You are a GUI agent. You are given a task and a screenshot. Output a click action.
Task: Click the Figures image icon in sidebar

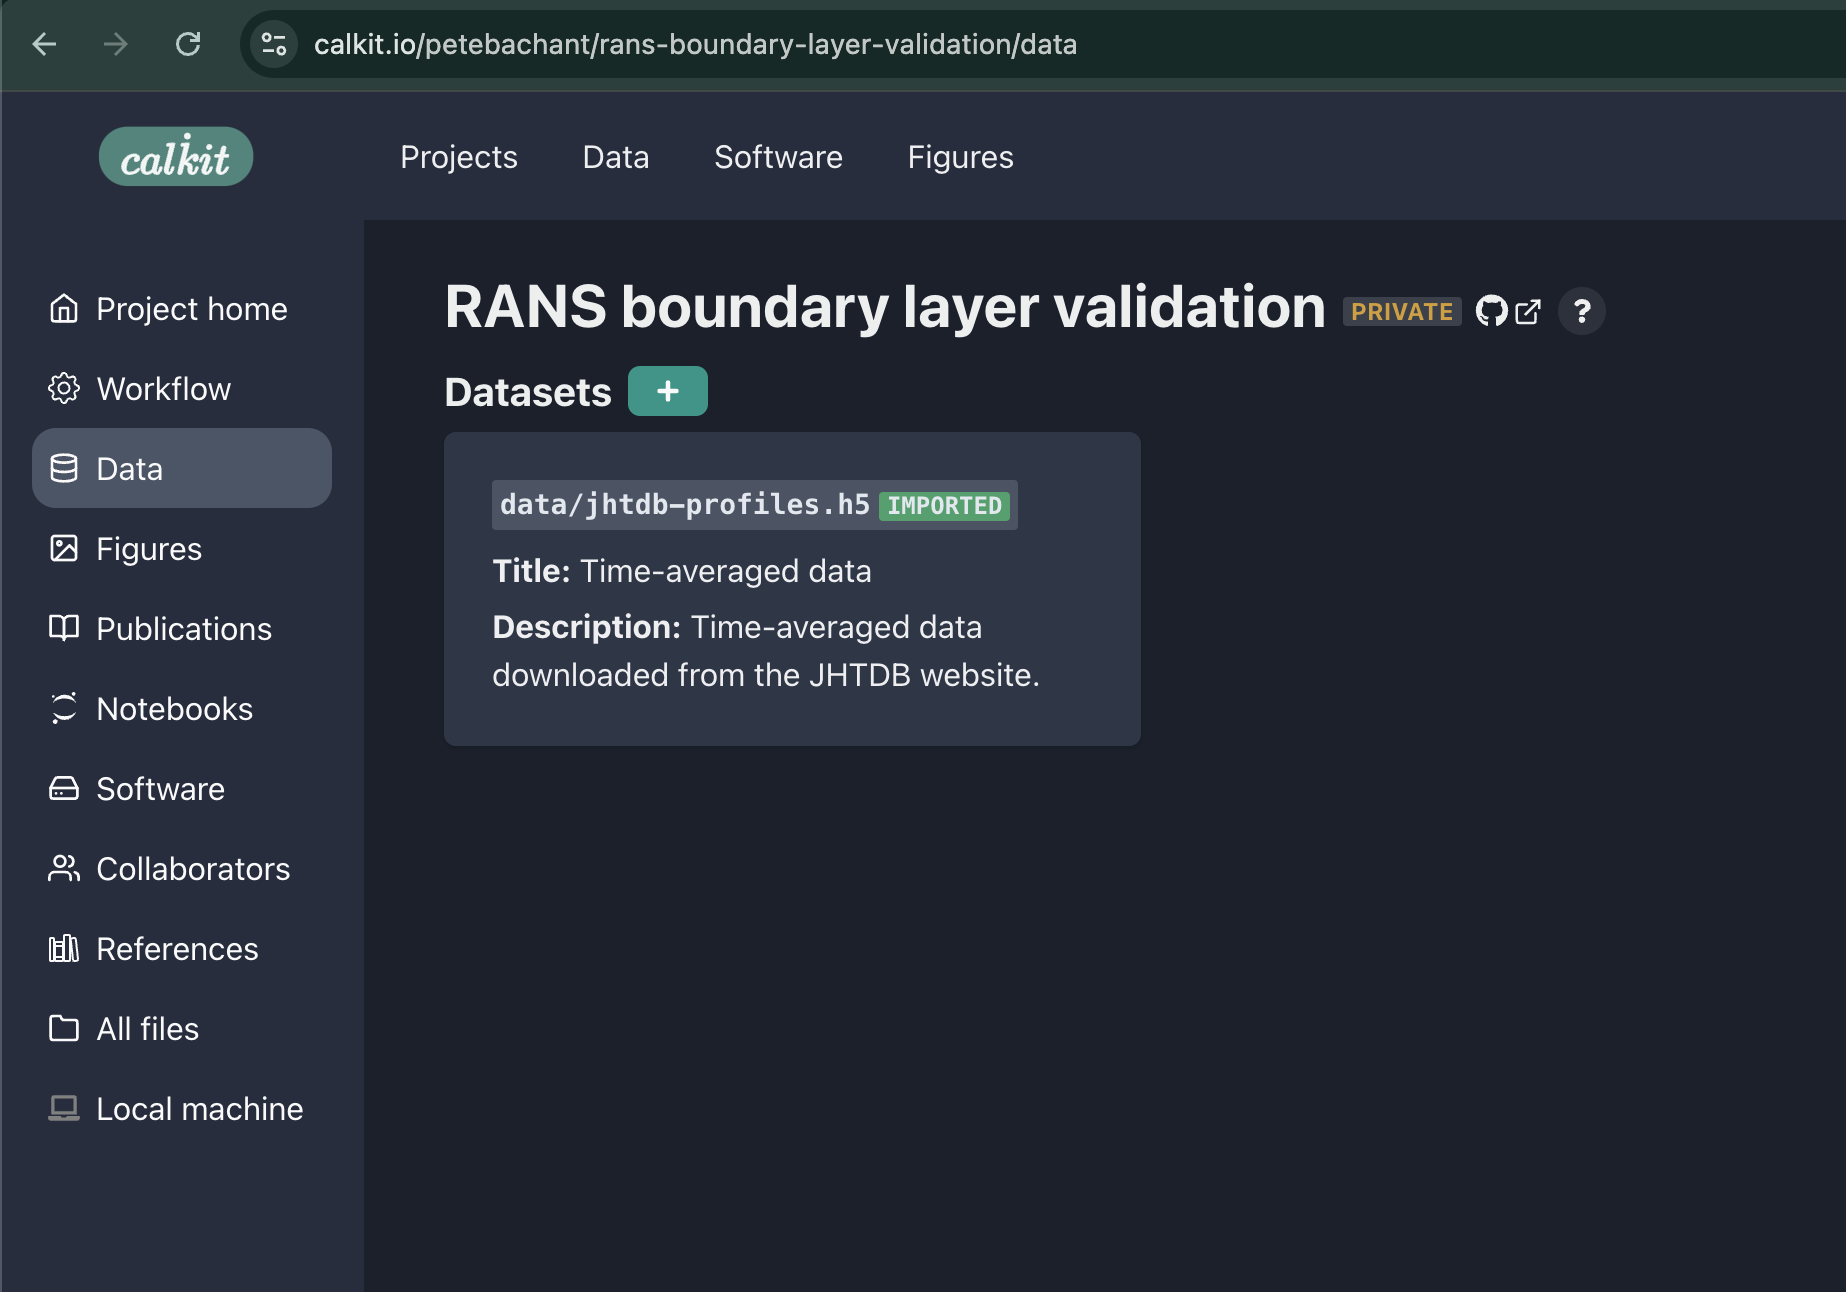[x=64, y=548]
